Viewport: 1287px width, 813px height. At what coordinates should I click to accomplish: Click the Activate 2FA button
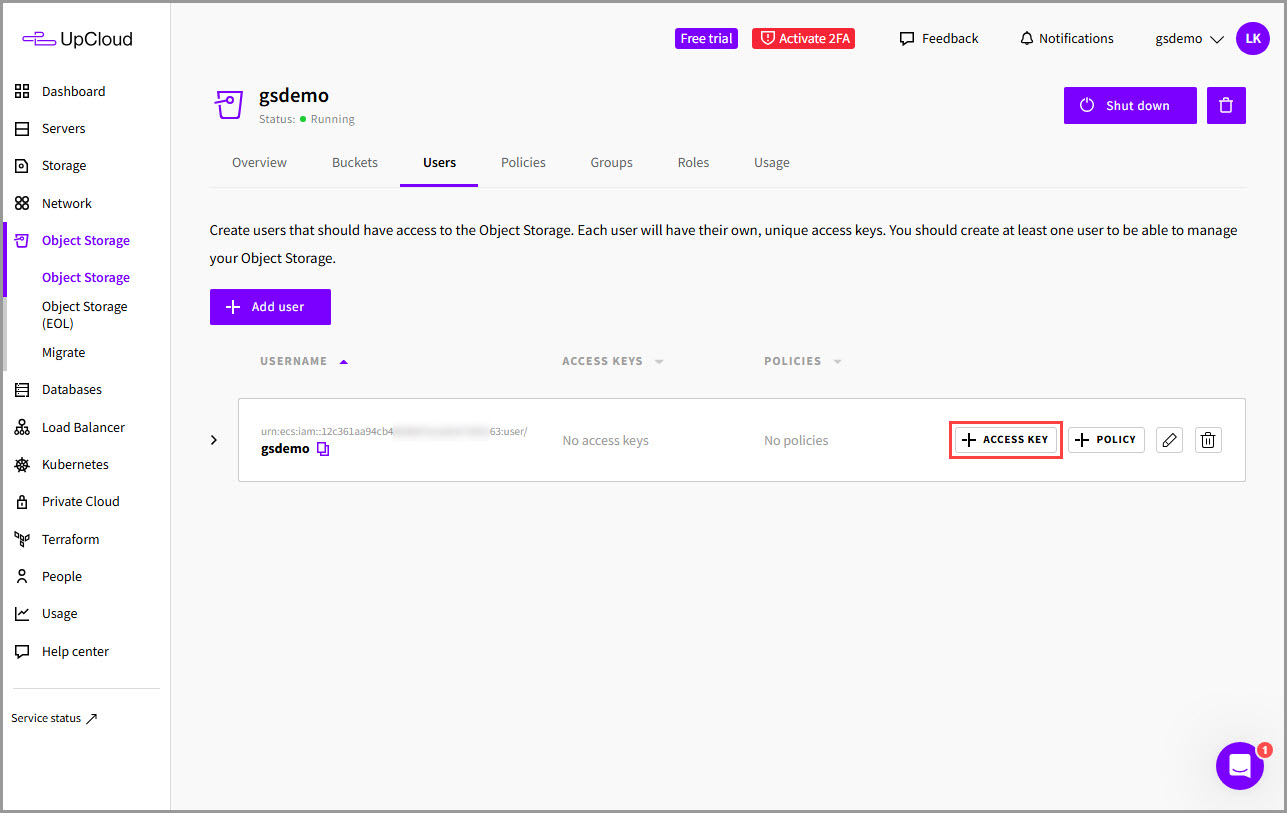tap(803, 39)
